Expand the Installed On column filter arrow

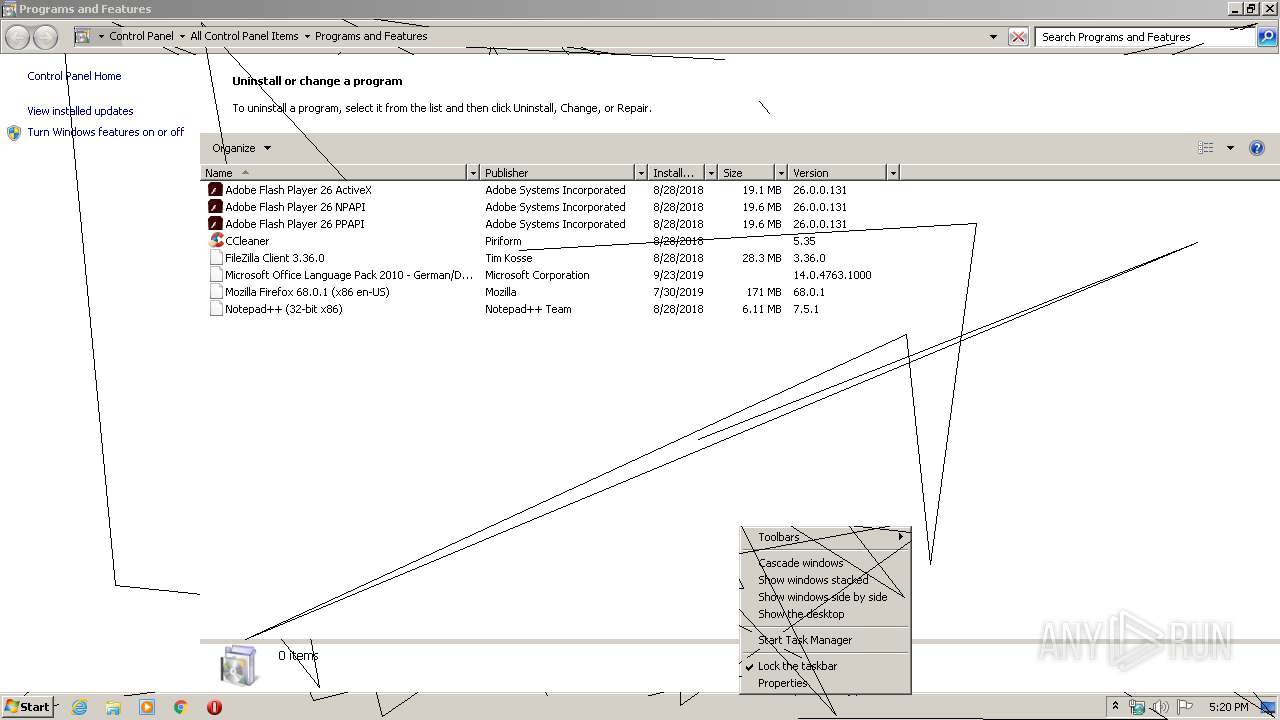[x=711, y=173]
